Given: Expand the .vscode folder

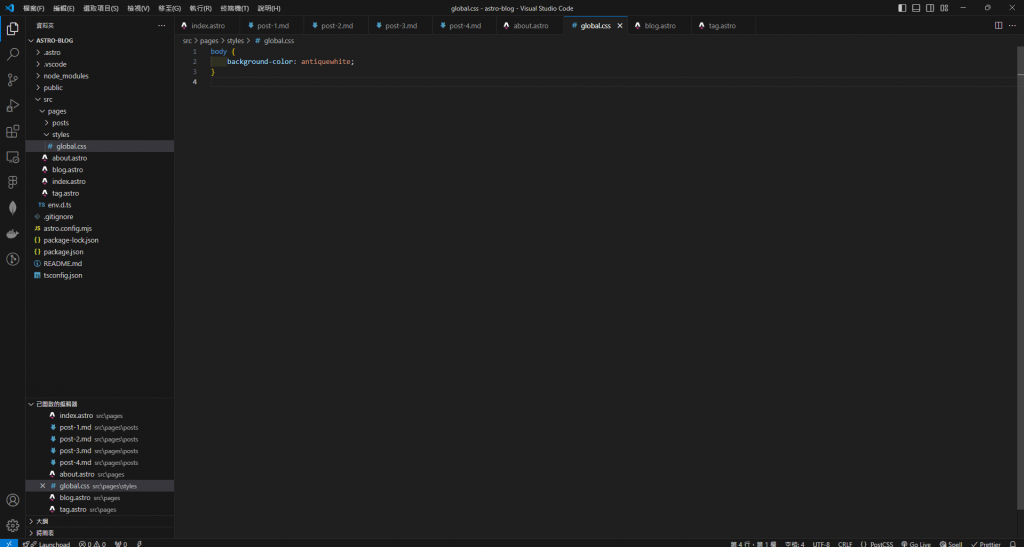Looking at the screenshot, I should pyautogui.click(x=100, y=64).
